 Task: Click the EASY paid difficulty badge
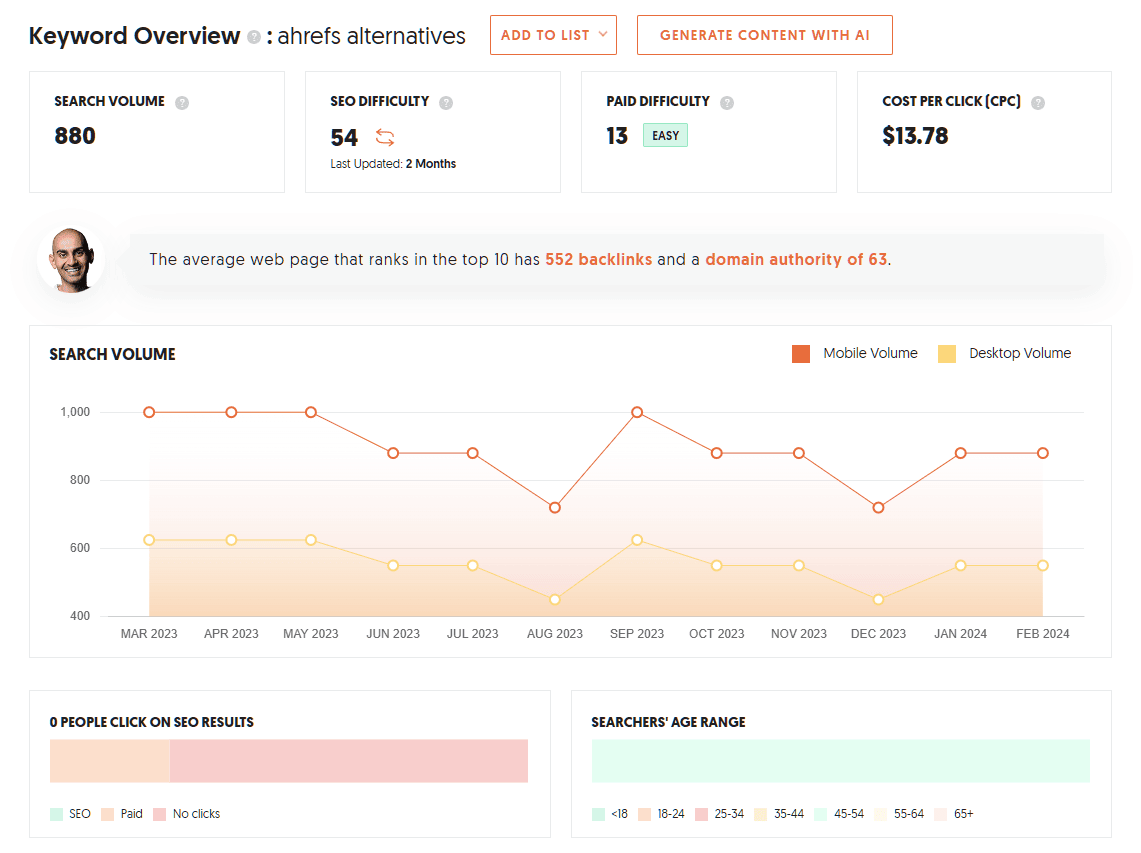click(665, 135)
